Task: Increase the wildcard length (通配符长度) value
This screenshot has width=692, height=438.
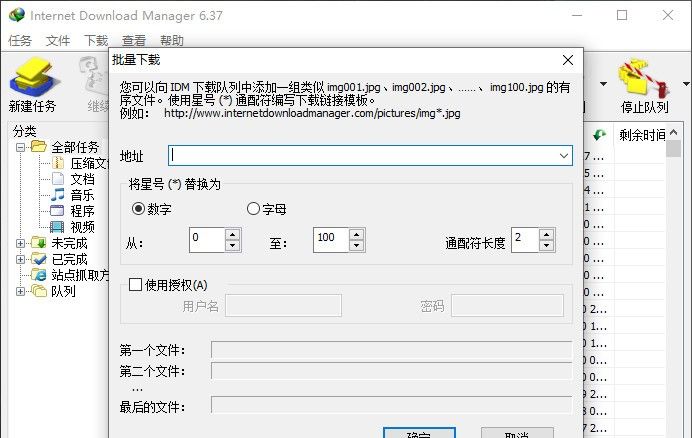Action: 546,234
